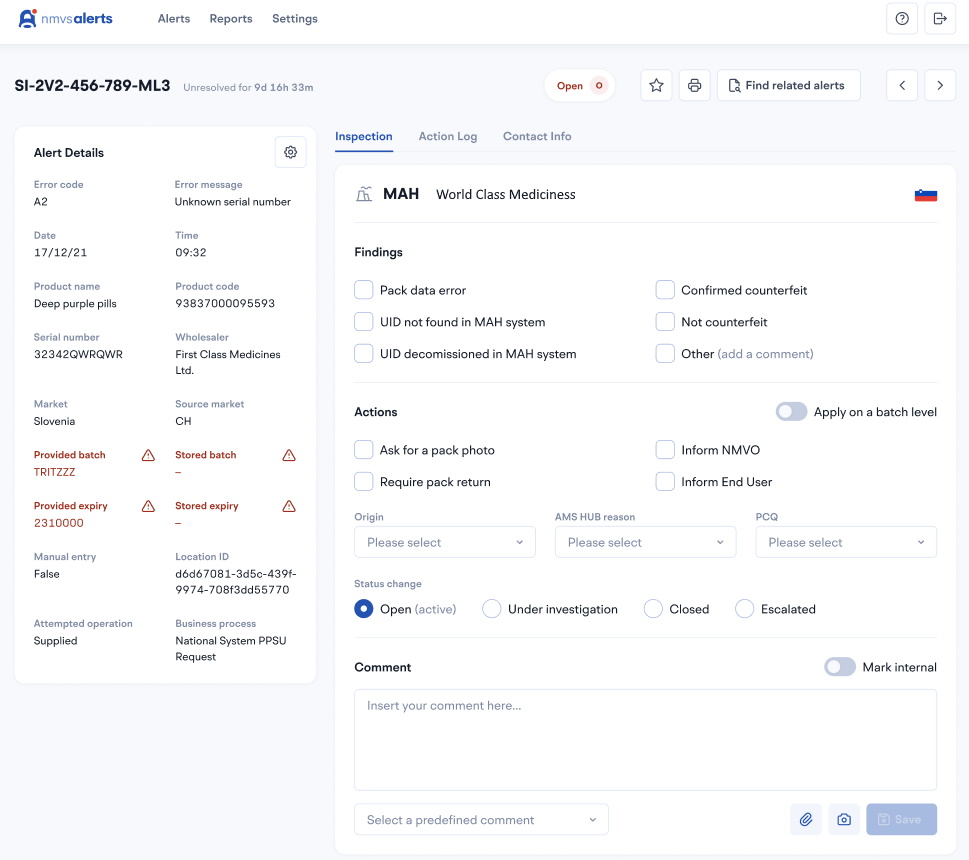The image size is (969, 860).
Task: Click into the comment text area
Action: pos(645,740)
